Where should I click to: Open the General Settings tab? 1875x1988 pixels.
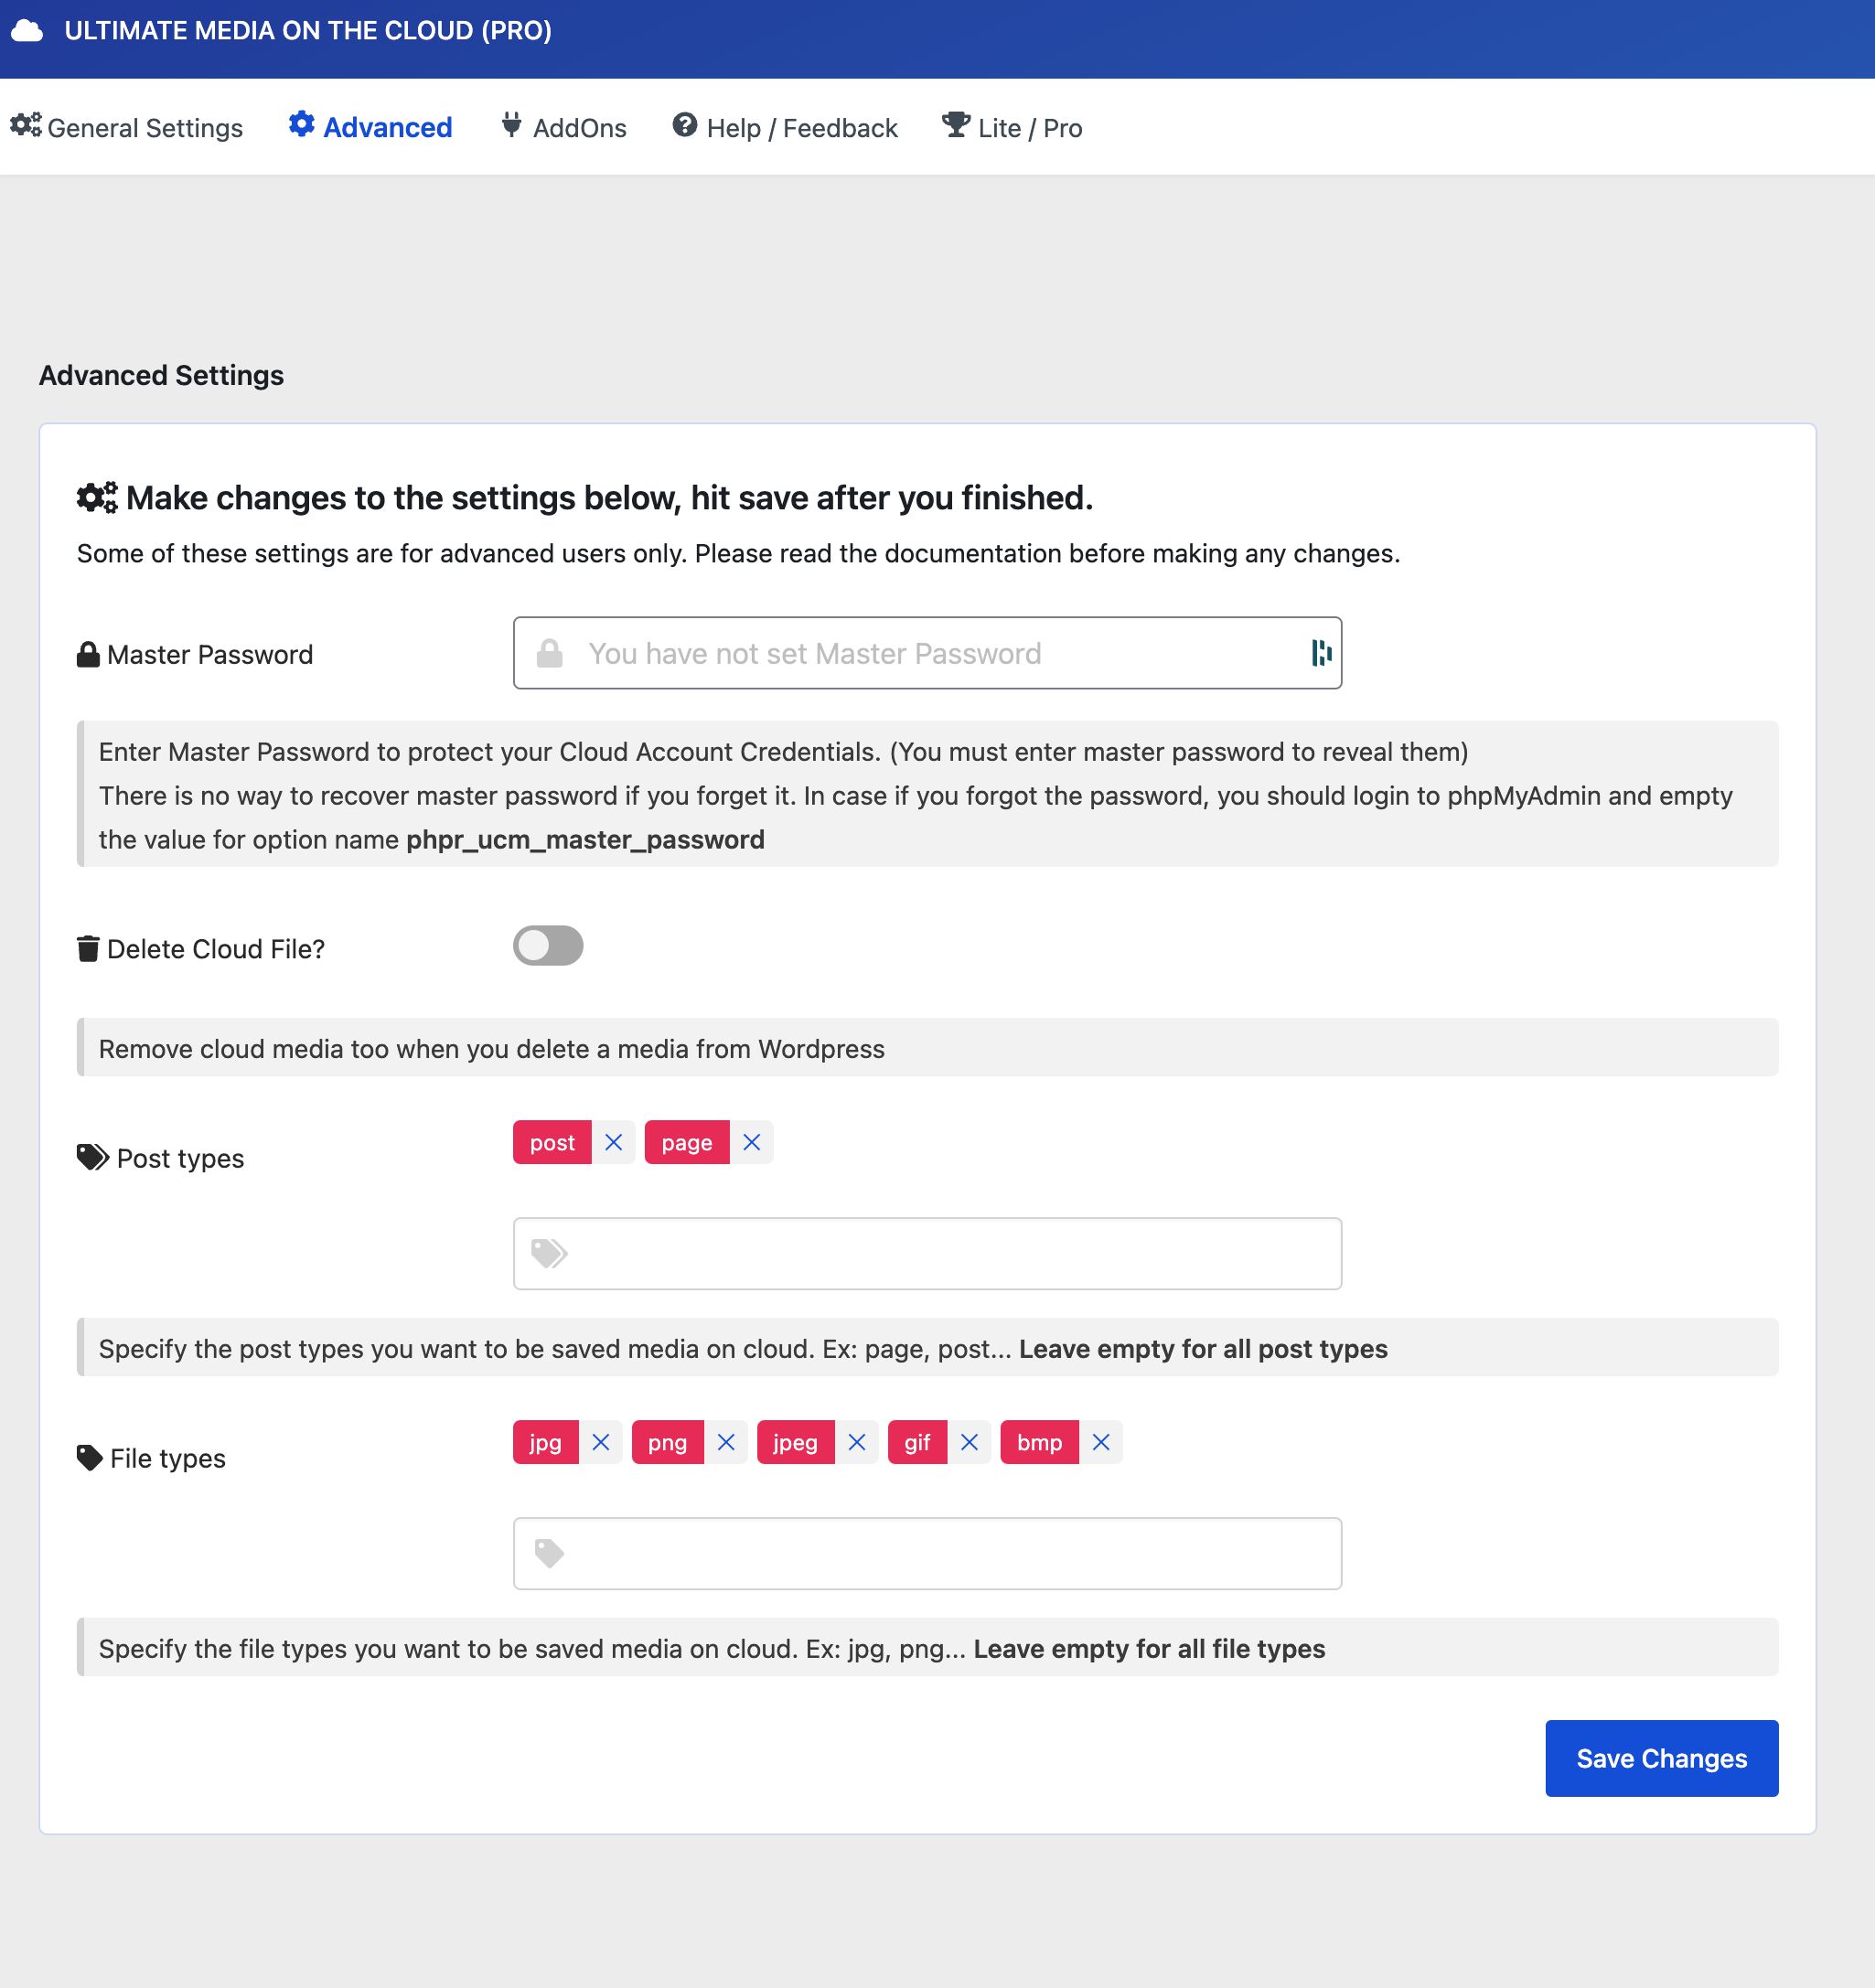pyautogui.click(x=127, y=128)
